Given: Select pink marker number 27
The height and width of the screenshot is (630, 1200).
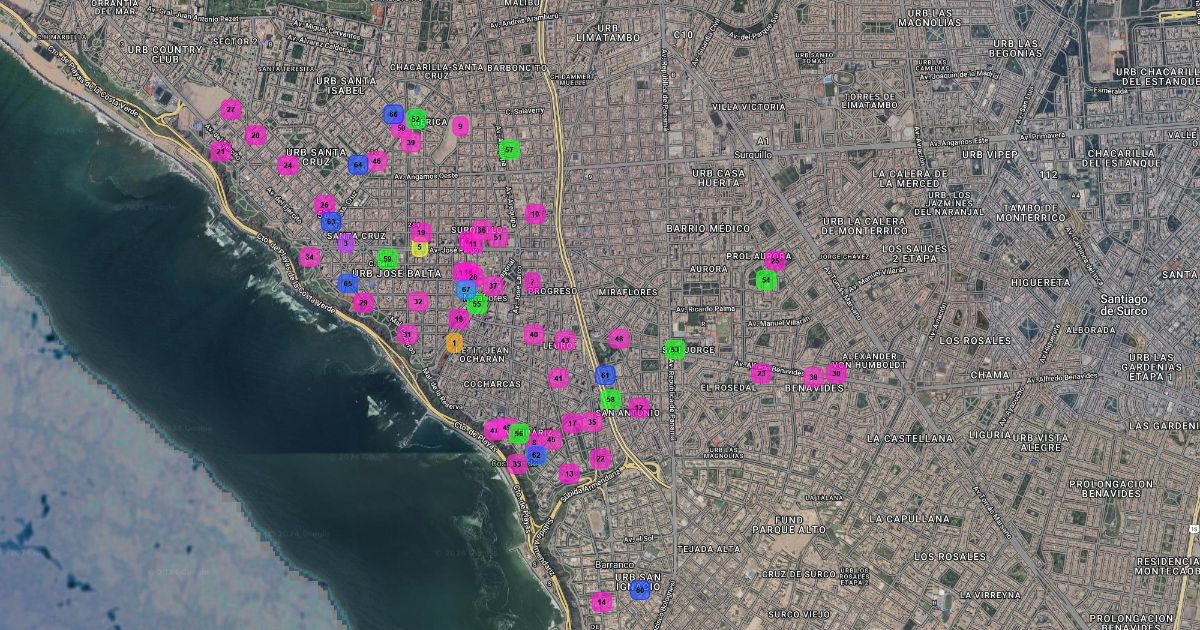Looking at the screenshot, I should pos(231,109).
